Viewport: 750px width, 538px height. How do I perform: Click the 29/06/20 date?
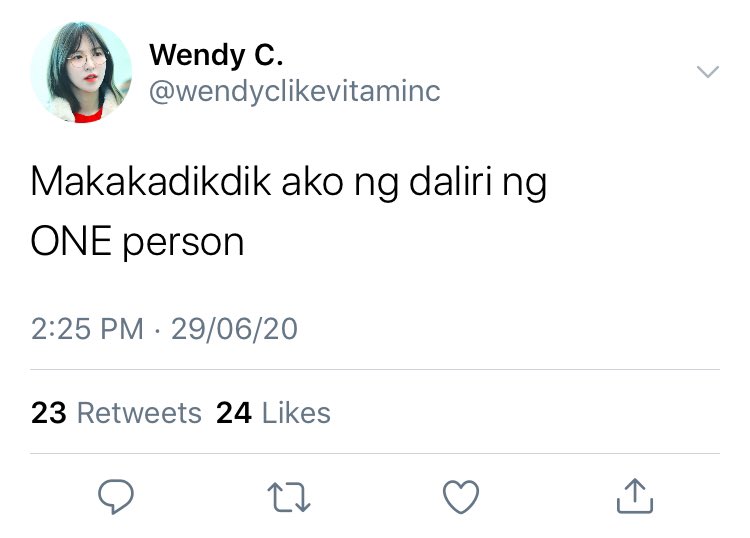[x=234, y=329]
